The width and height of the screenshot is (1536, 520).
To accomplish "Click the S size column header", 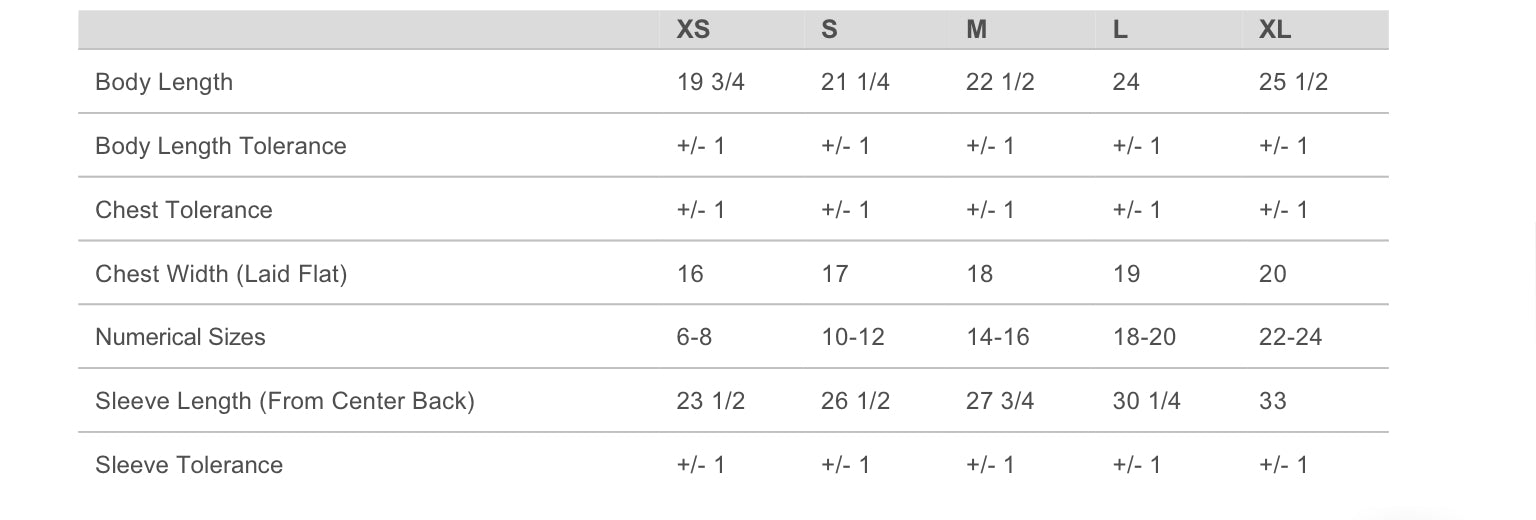I will coord(829,30).
